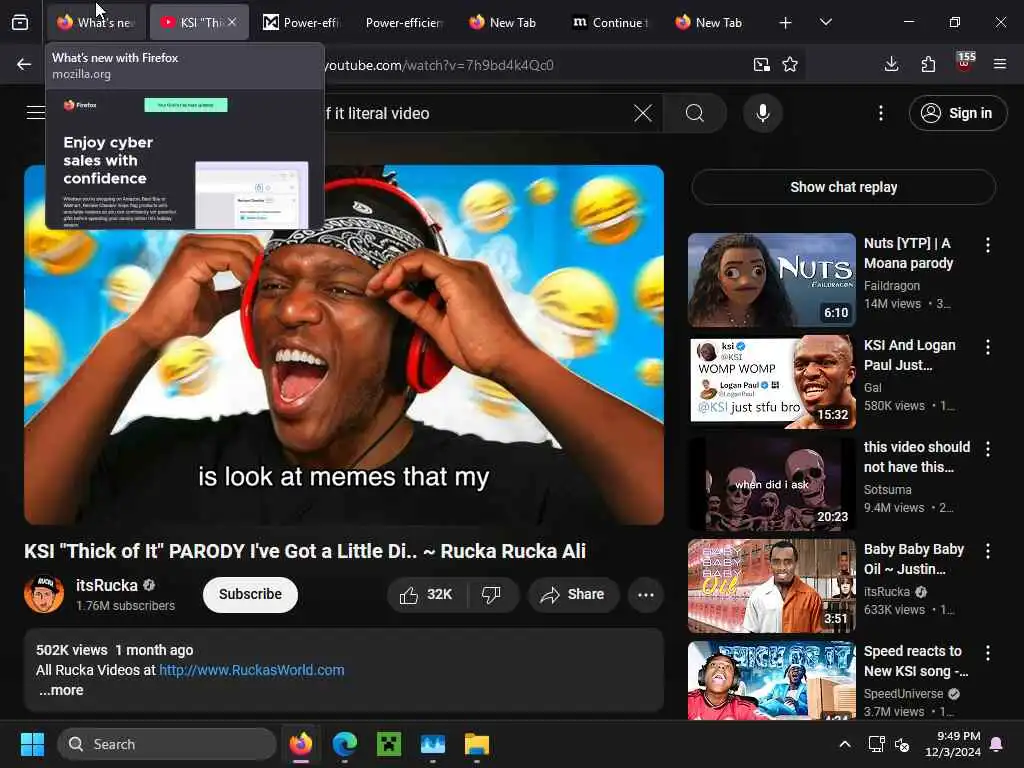Screen dimensions: 1024x768
Task: Open YouTube settings three-dot menu
Action: 880,113
